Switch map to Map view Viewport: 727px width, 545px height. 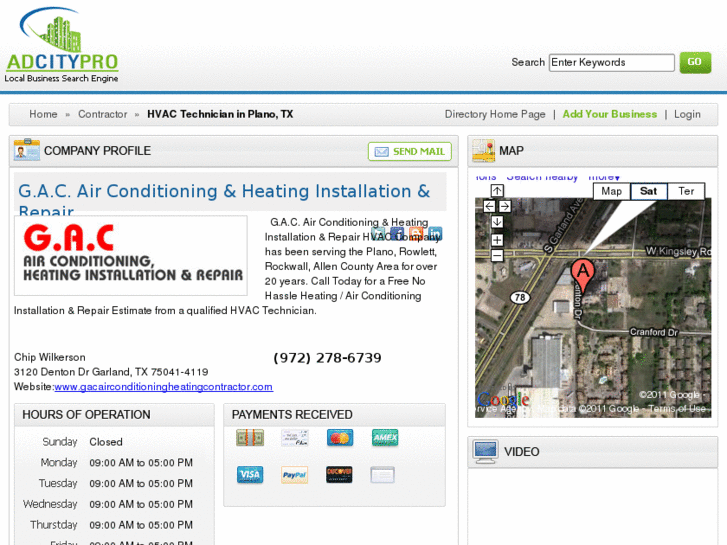[x=612, y=191]
